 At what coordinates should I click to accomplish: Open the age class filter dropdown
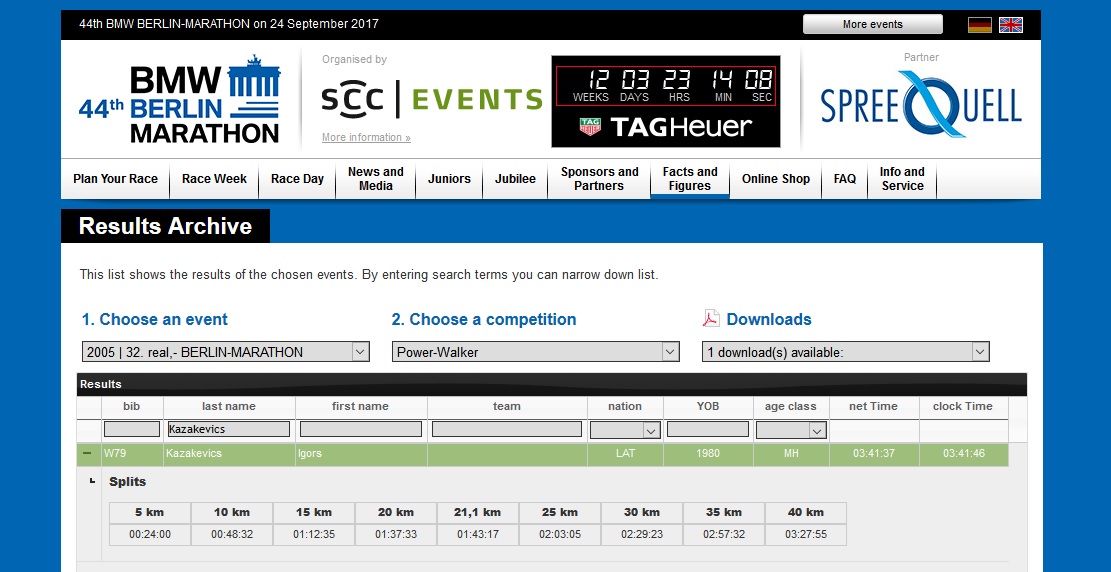click(791, 430)
